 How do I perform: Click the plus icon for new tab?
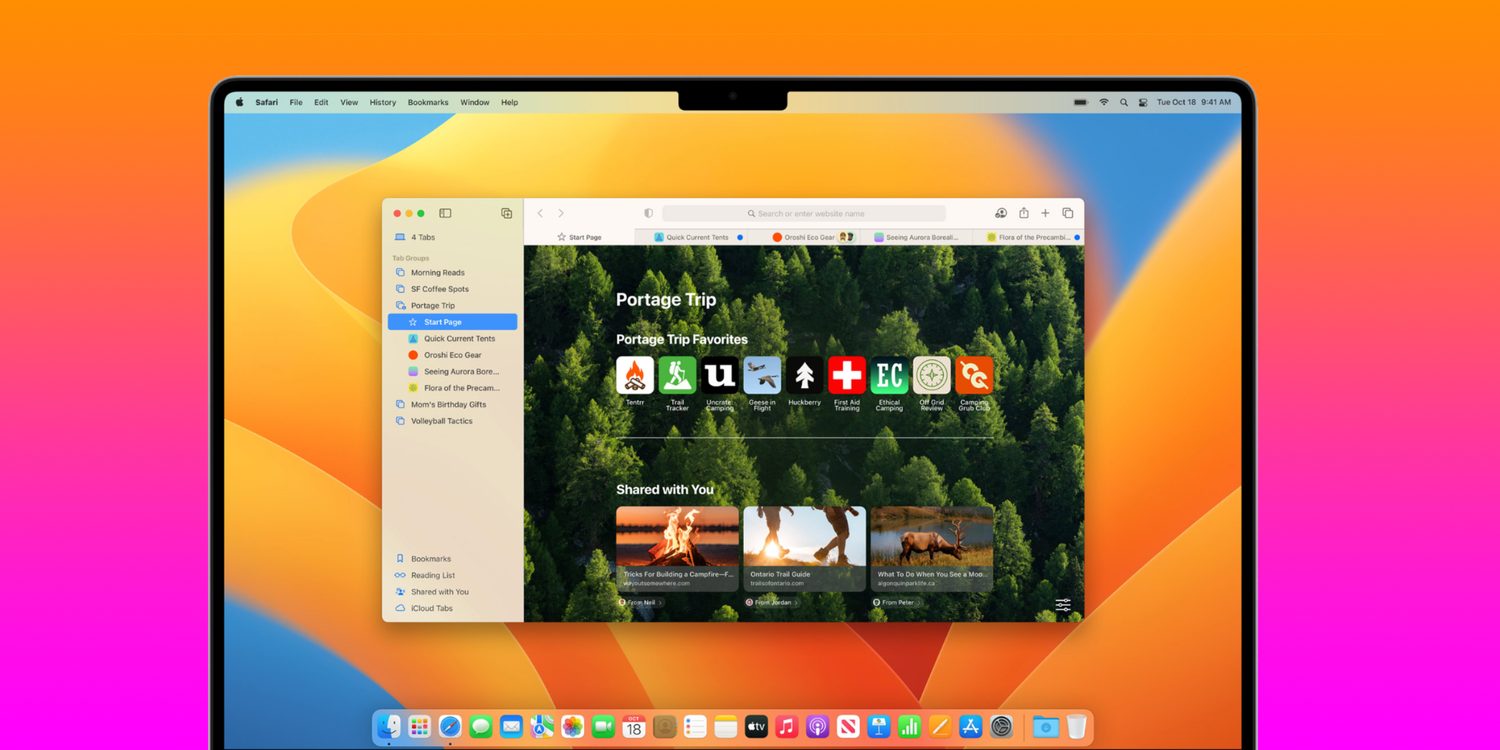[1045, 213]
